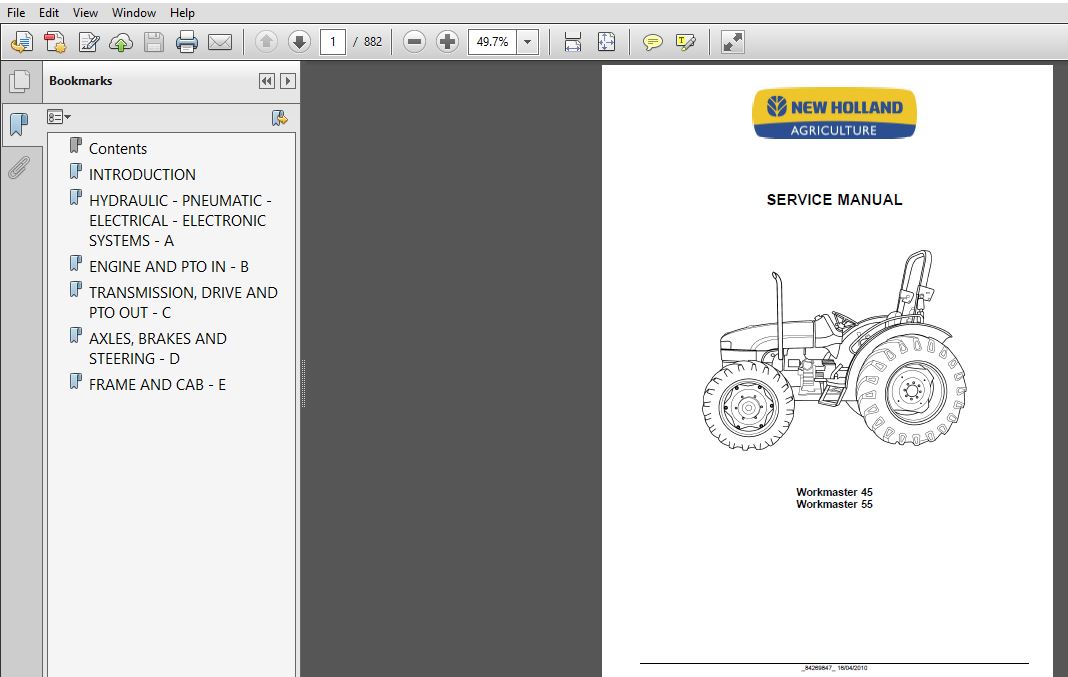Open the page thumbnails panel icon
The image size is (1068, 677).
point(20,82)
